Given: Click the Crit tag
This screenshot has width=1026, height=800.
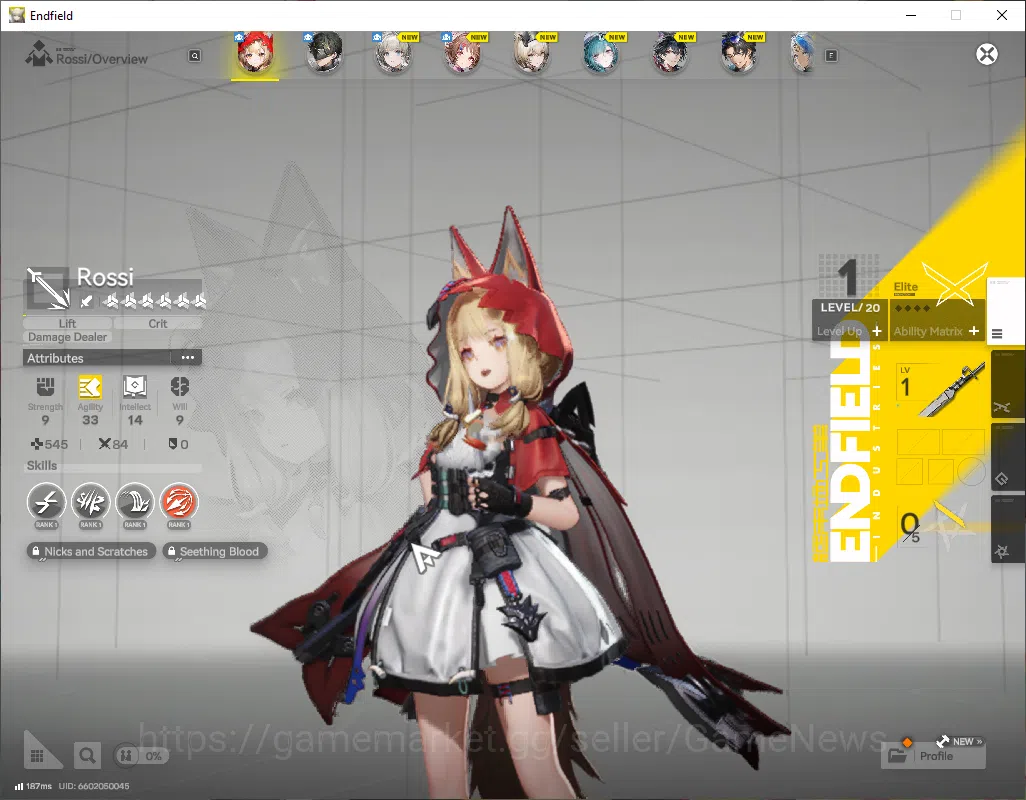Looking at the screenshot, I should tap(158, 323).
